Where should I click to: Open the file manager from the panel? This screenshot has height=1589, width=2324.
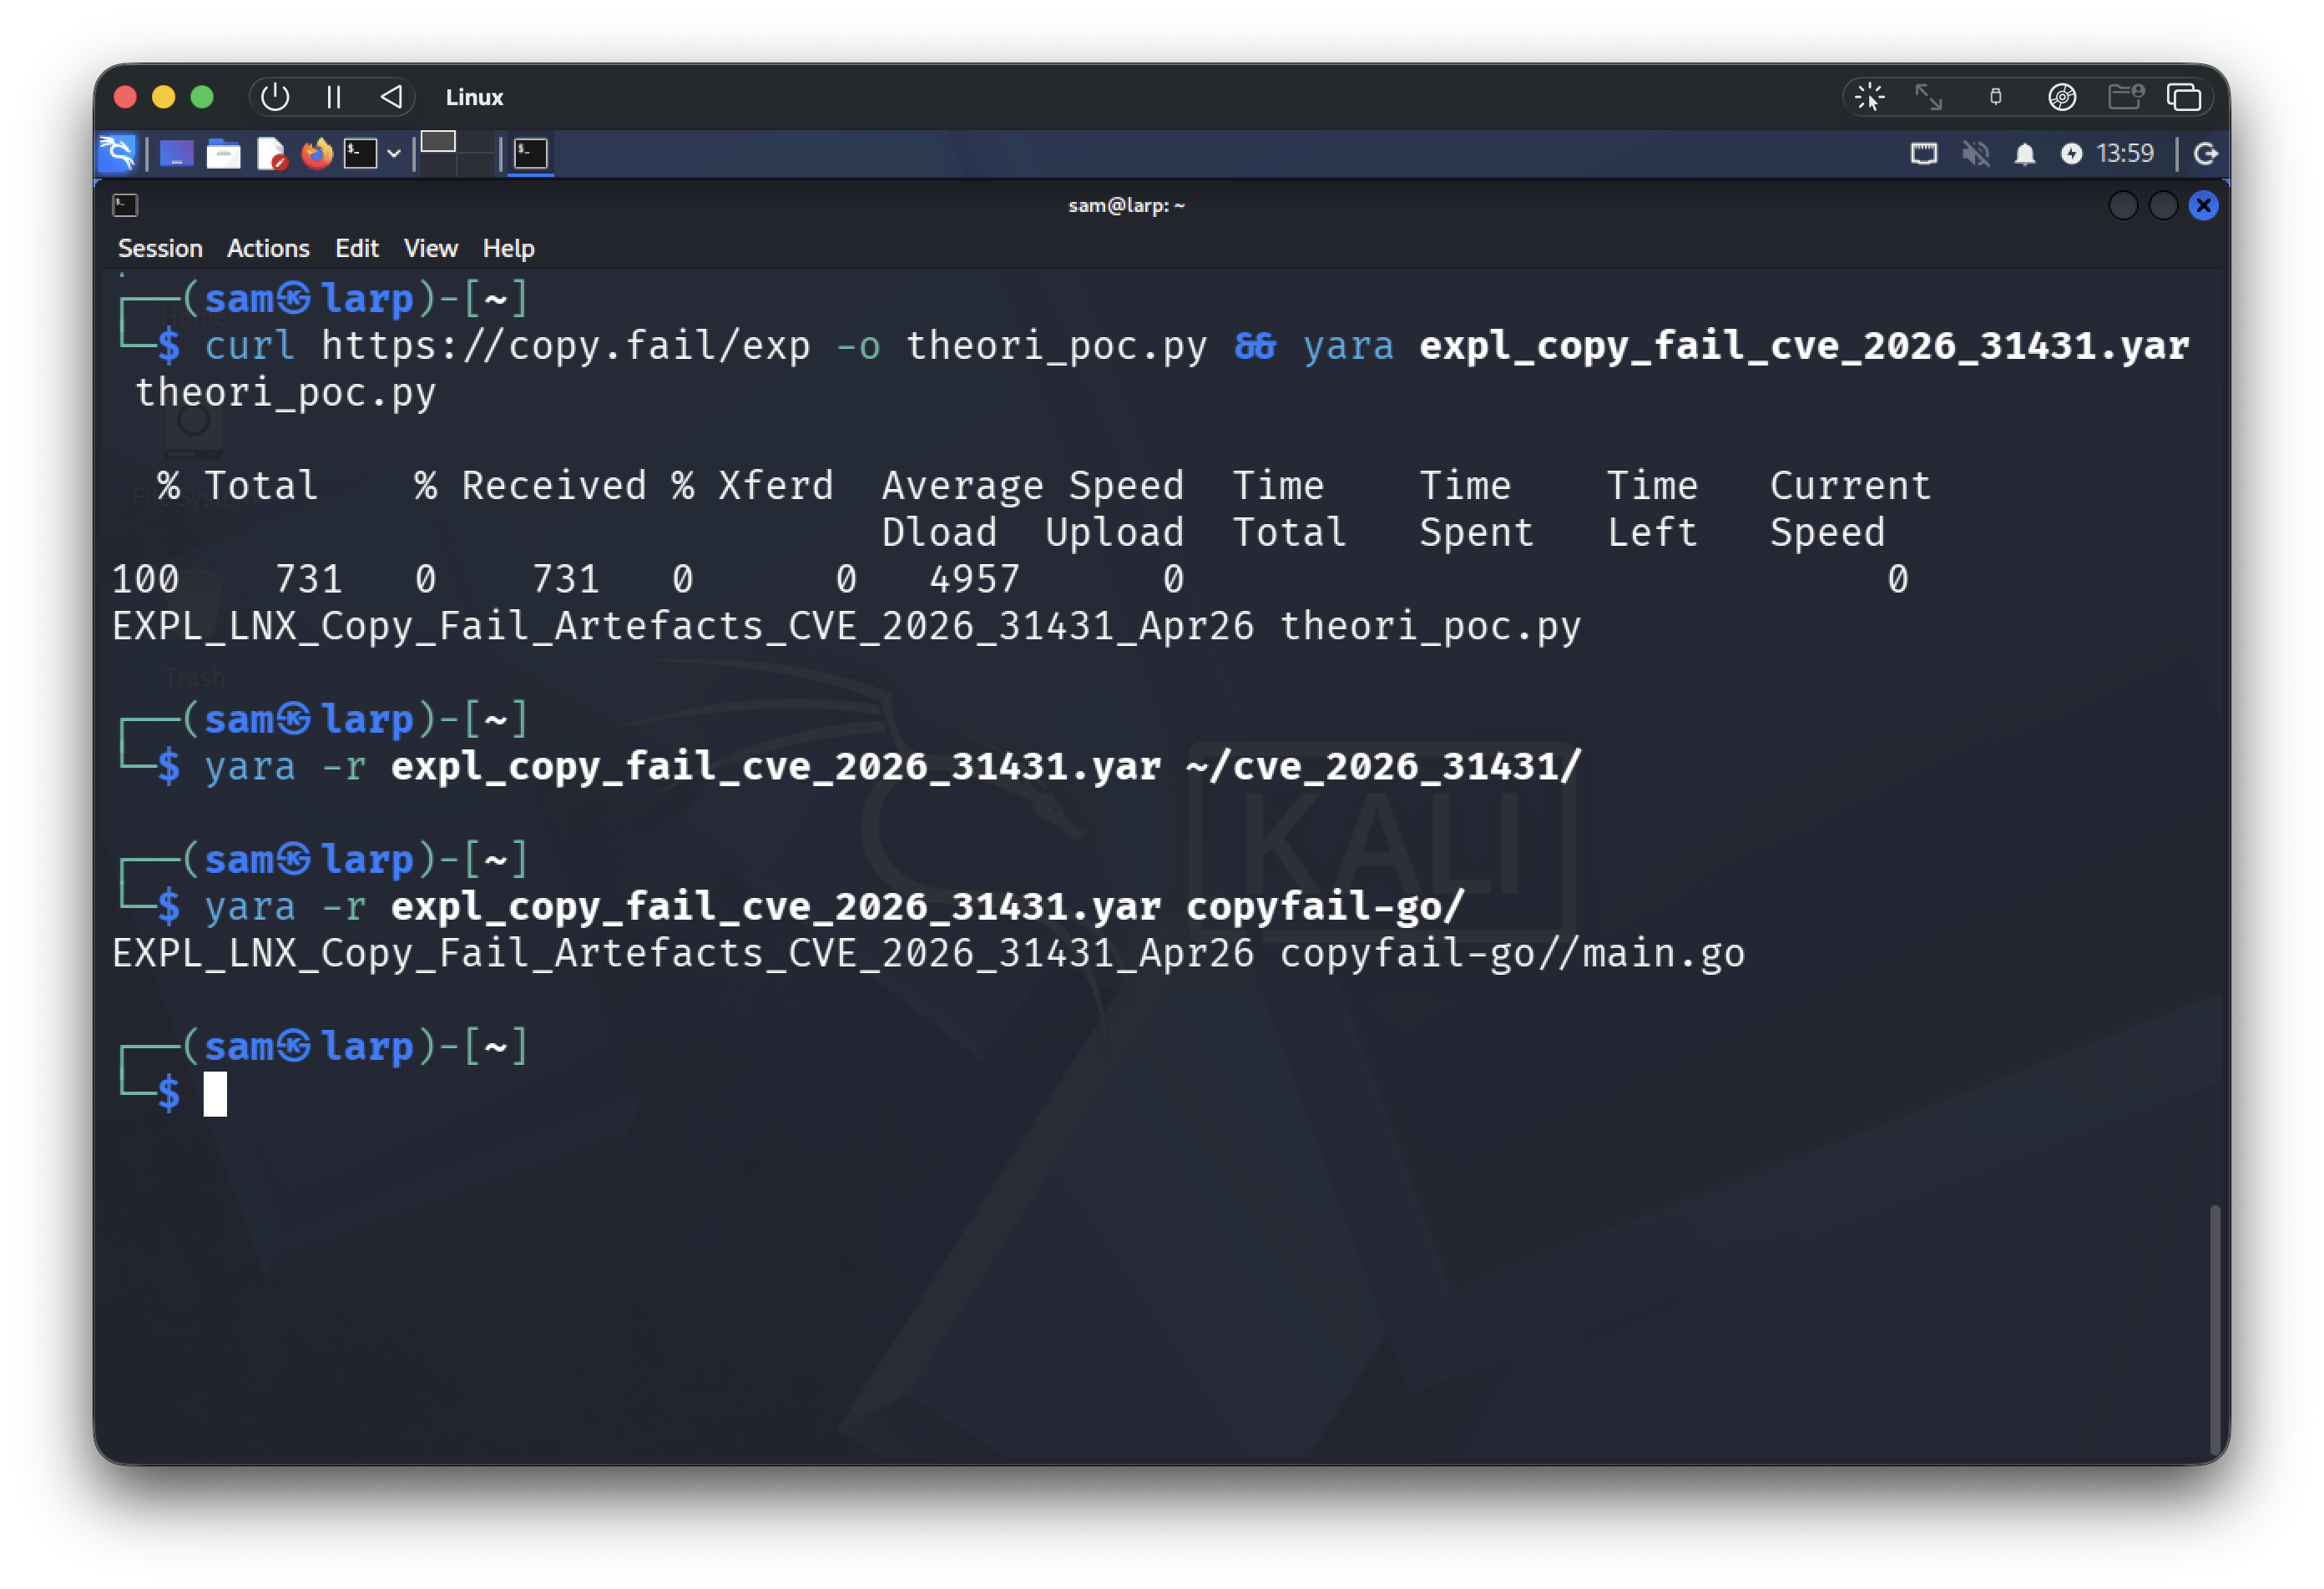click(x=223, y=154)
